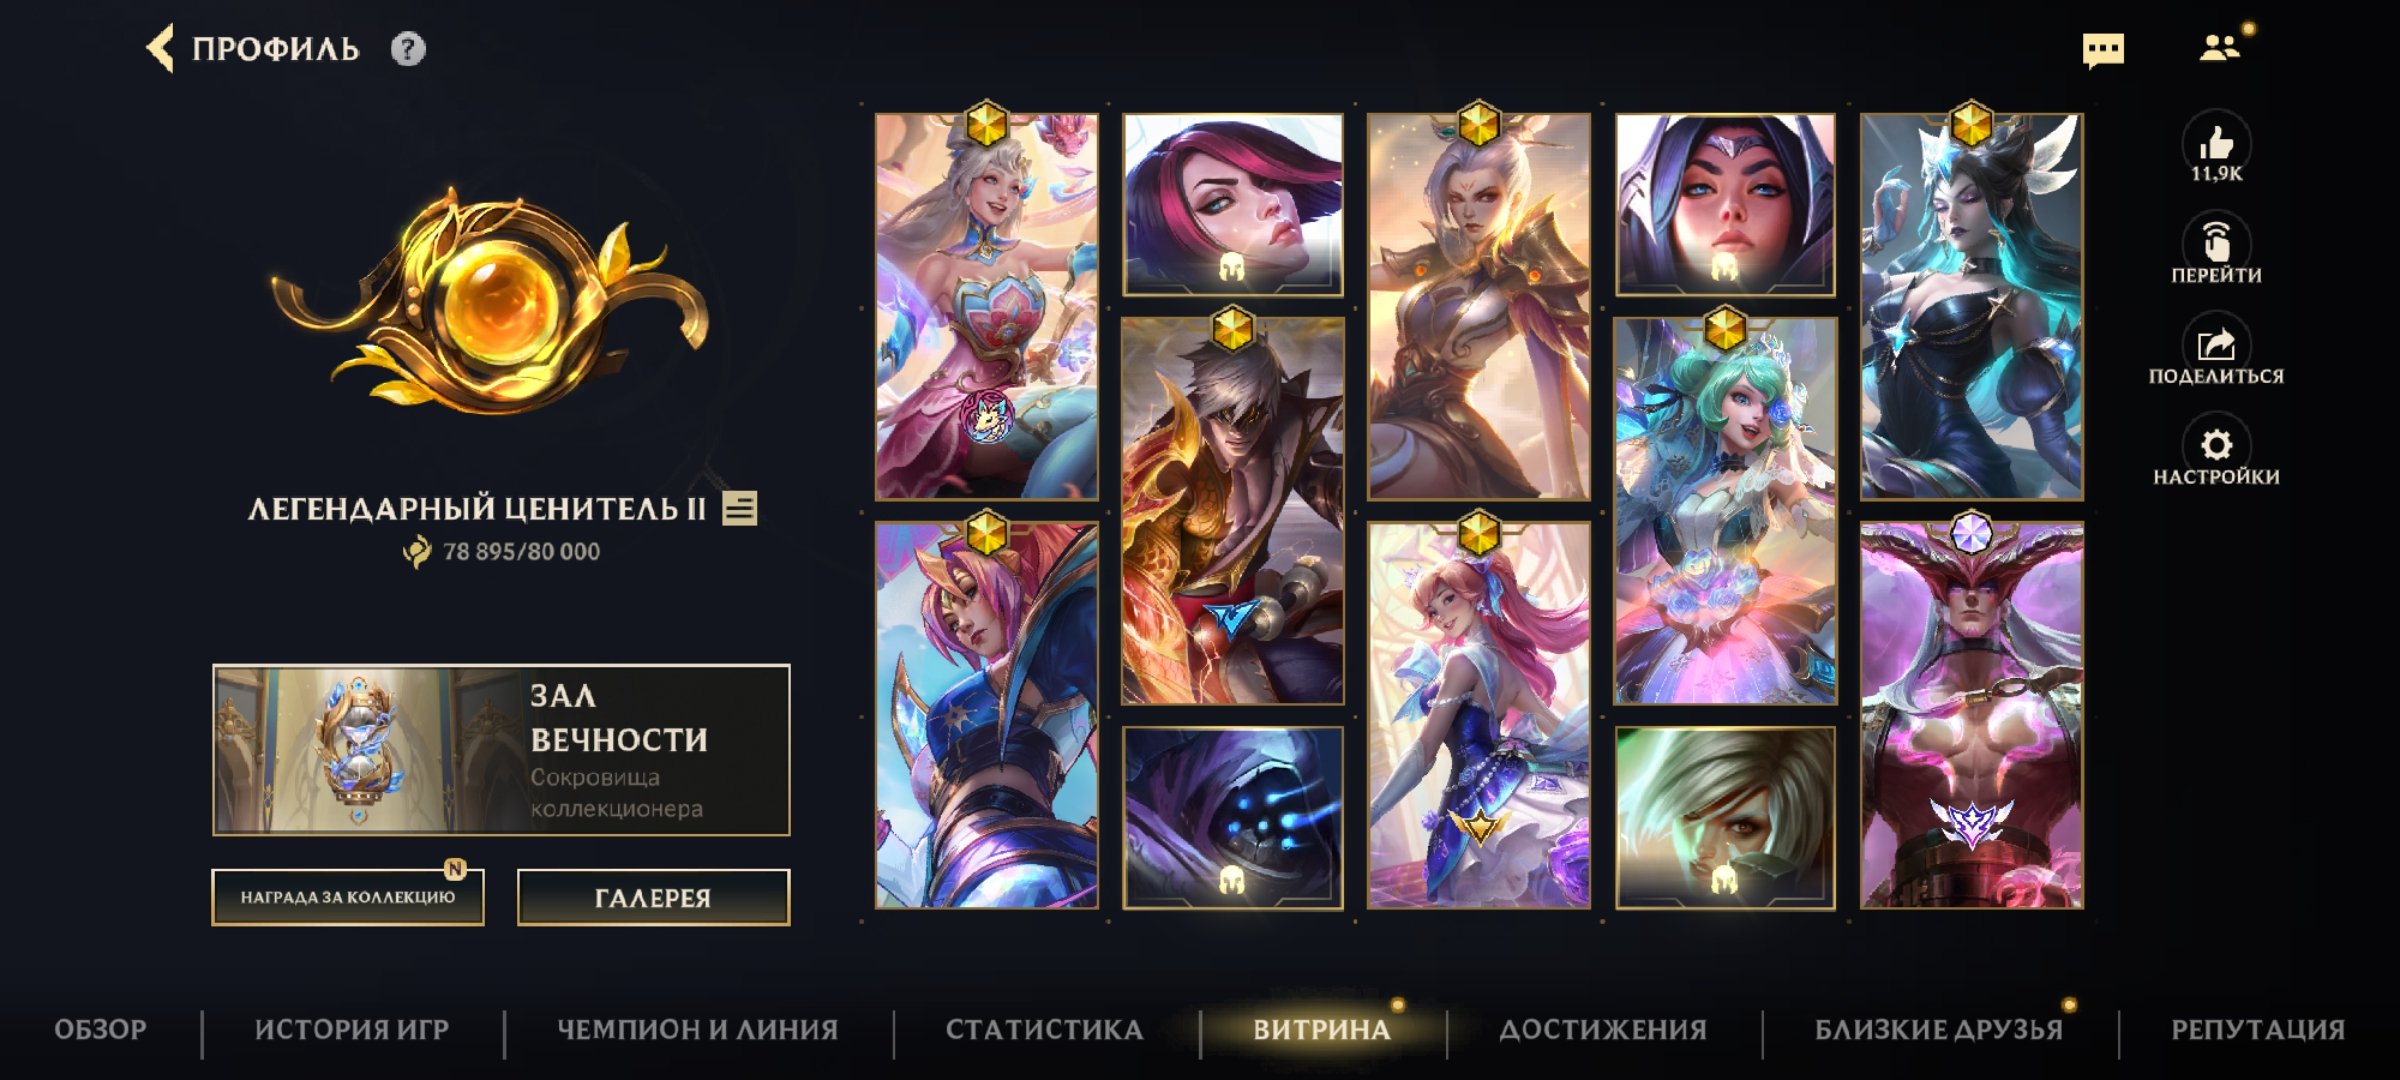2400x1080 pixels.
Task: Like the profile via the thumbs-up icon
Action: tap(2216, 145)
